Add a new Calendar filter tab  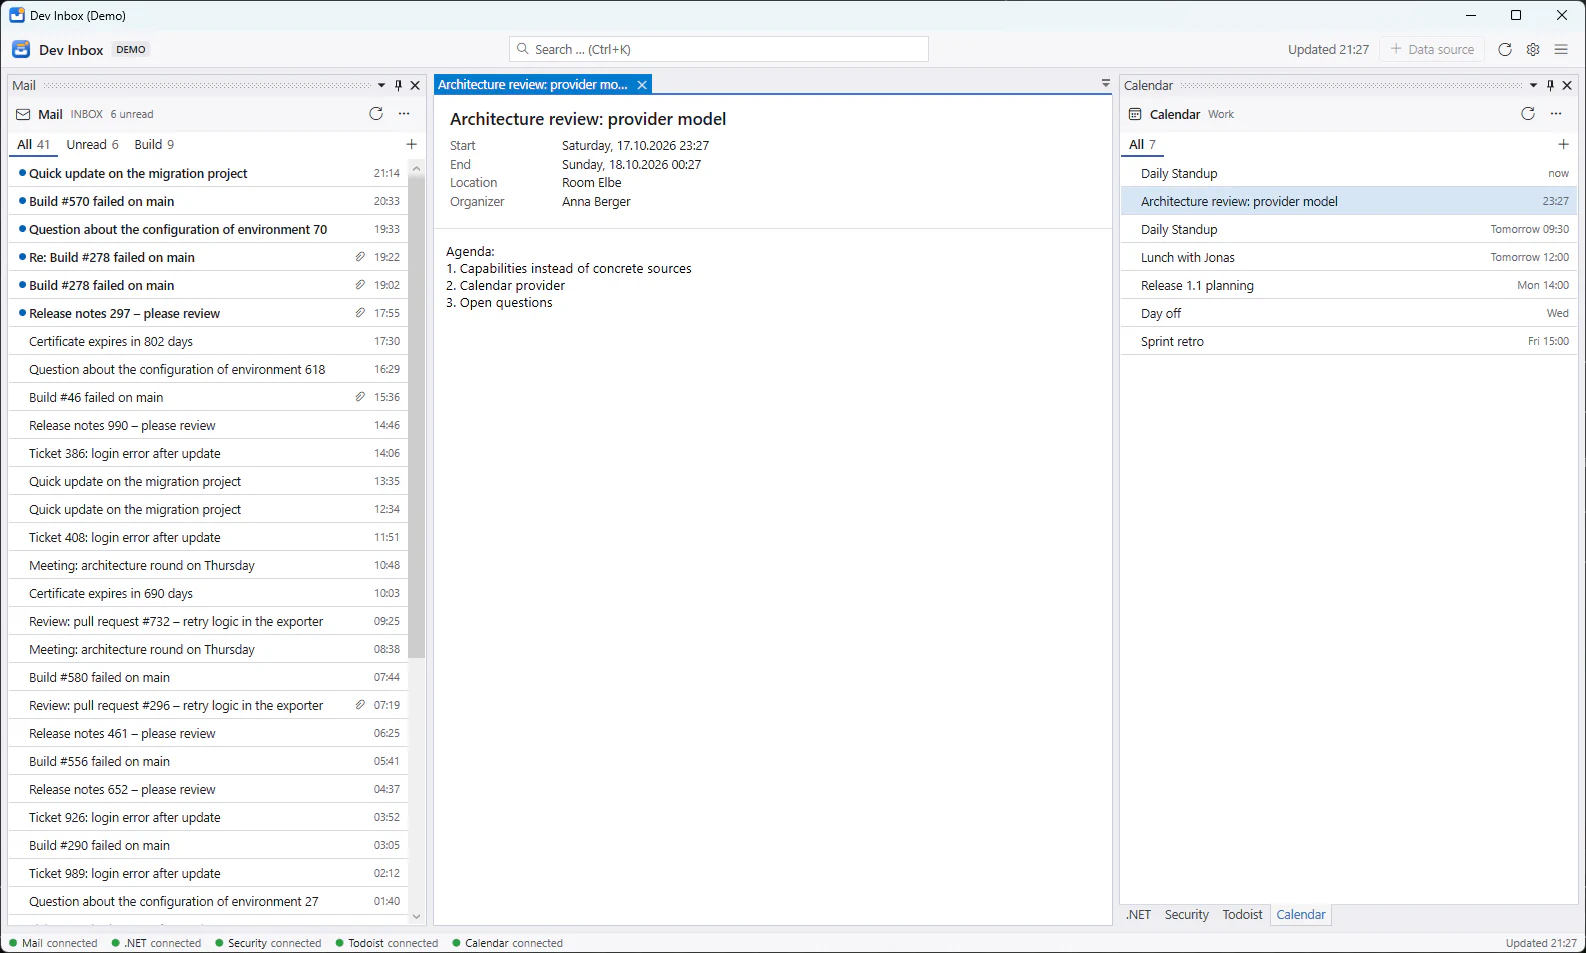point(1563,144)
